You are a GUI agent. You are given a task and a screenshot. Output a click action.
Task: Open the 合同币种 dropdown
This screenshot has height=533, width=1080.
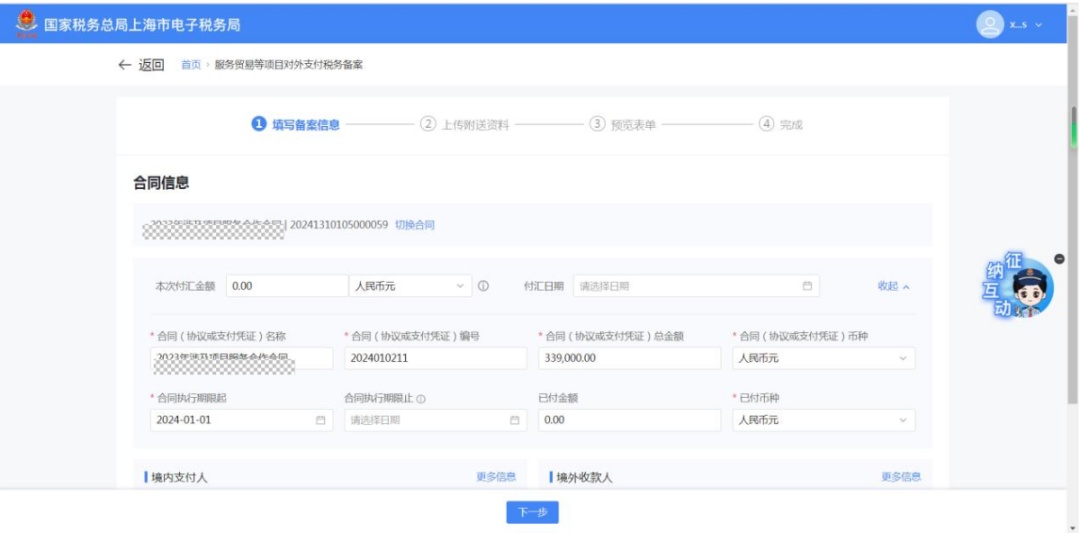coord(824,358)
